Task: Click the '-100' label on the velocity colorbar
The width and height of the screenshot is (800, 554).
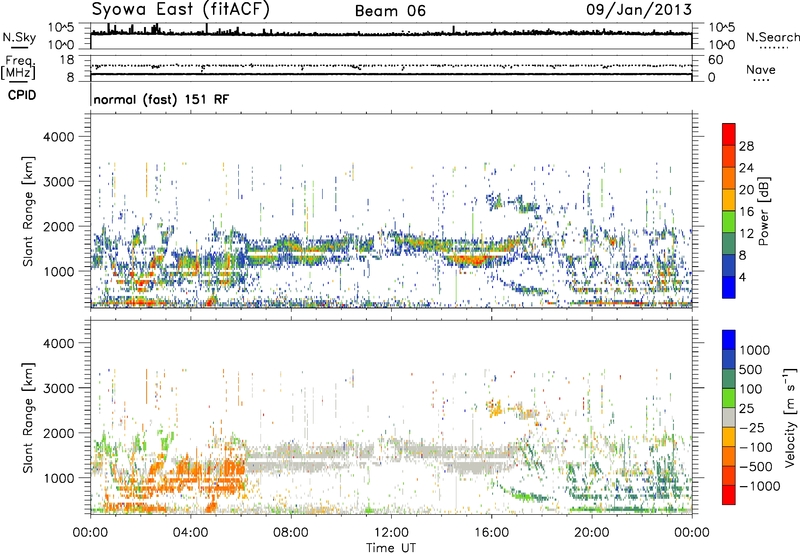Action: 756,447
